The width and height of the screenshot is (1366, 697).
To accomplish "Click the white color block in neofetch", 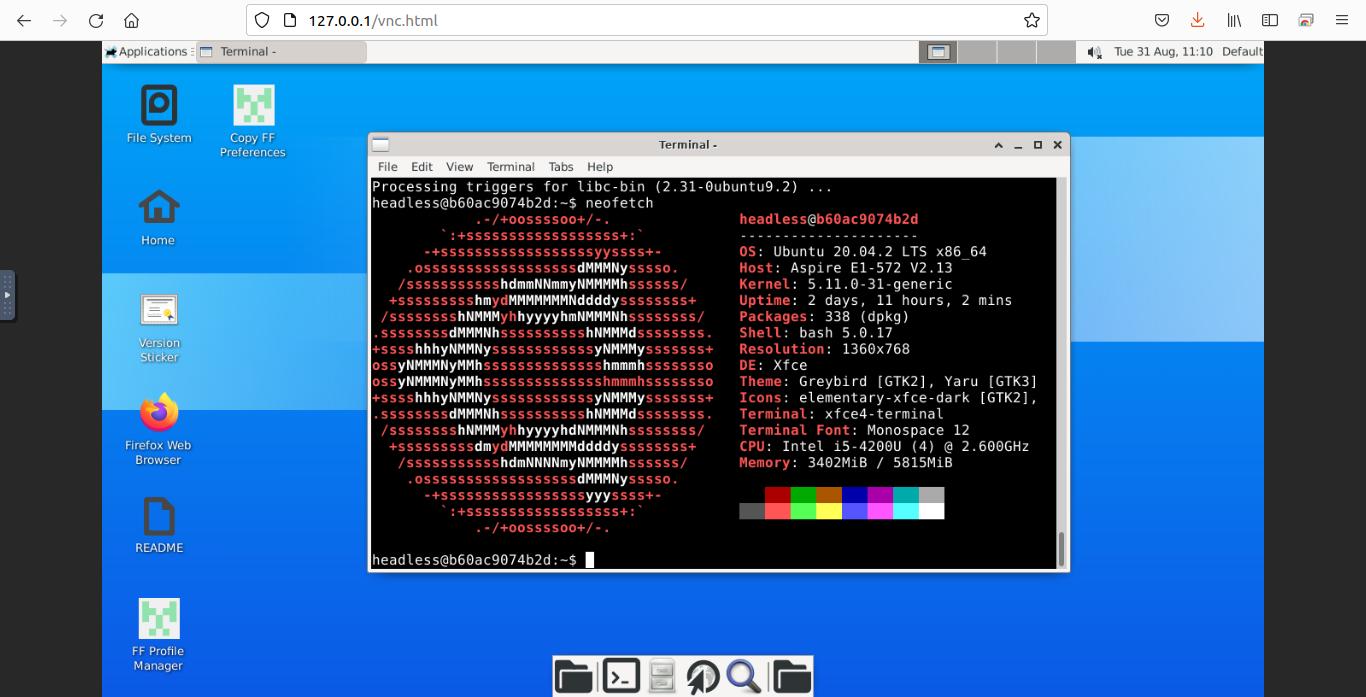I will (931, 511).
